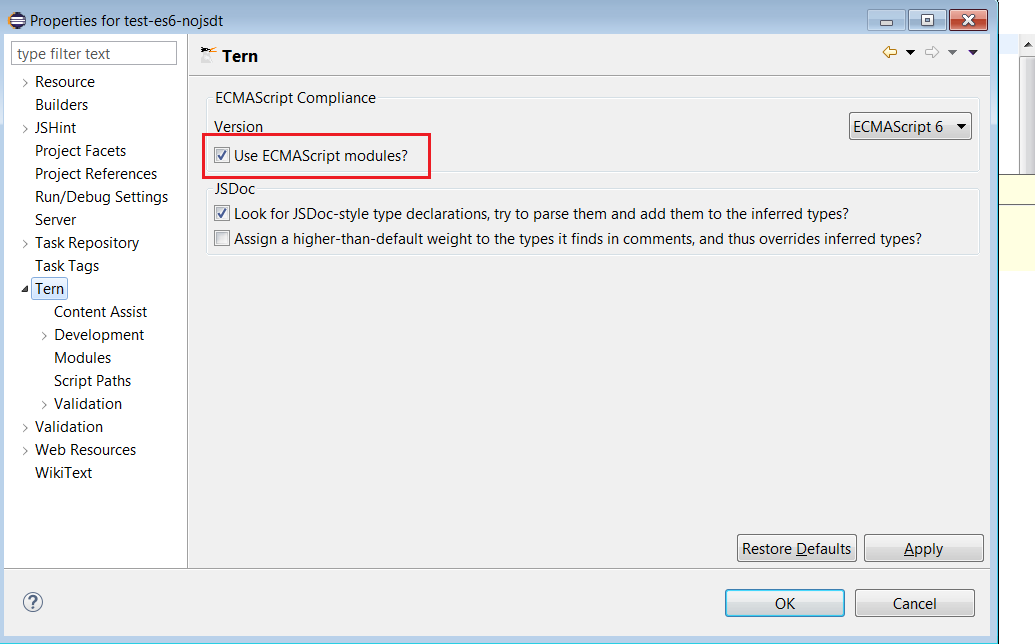Click Restore Defaults button
This screenshot has height=644, width=1035.
pyautogui.click(x=796, y=548)
